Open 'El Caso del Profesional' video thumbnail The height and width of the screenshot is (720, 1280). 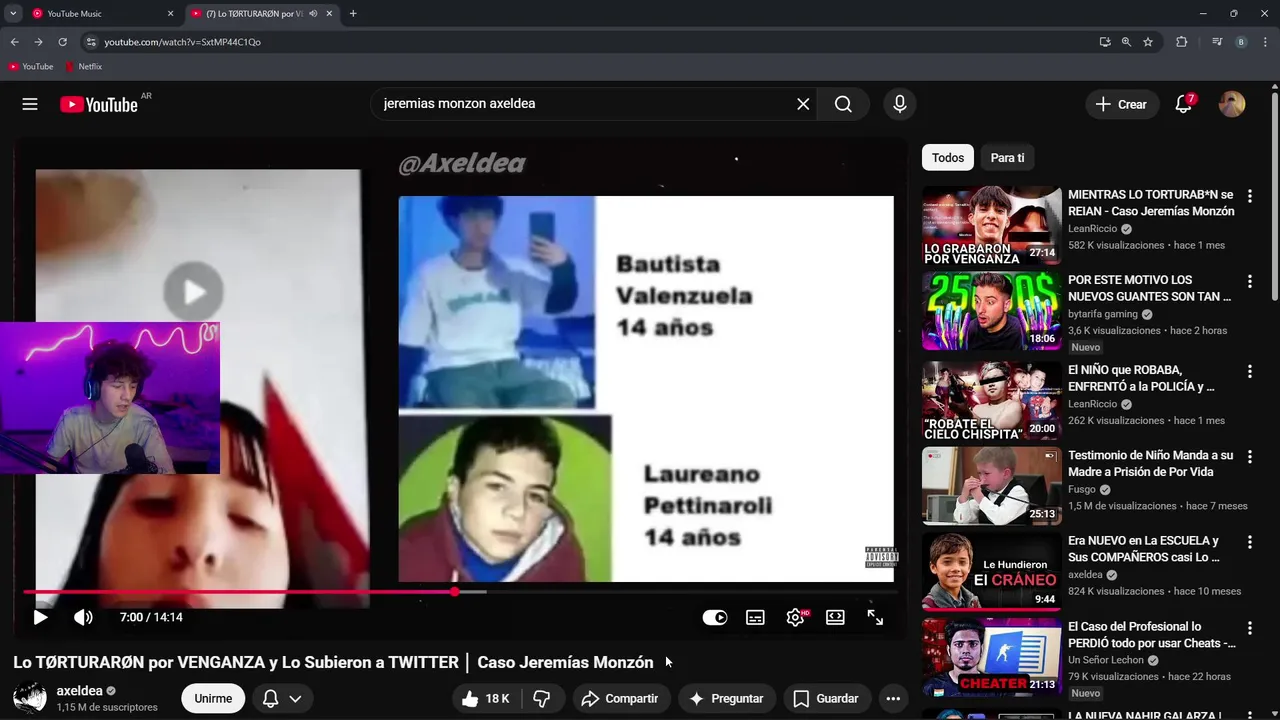pyautogui.click(x=992, y=657)
